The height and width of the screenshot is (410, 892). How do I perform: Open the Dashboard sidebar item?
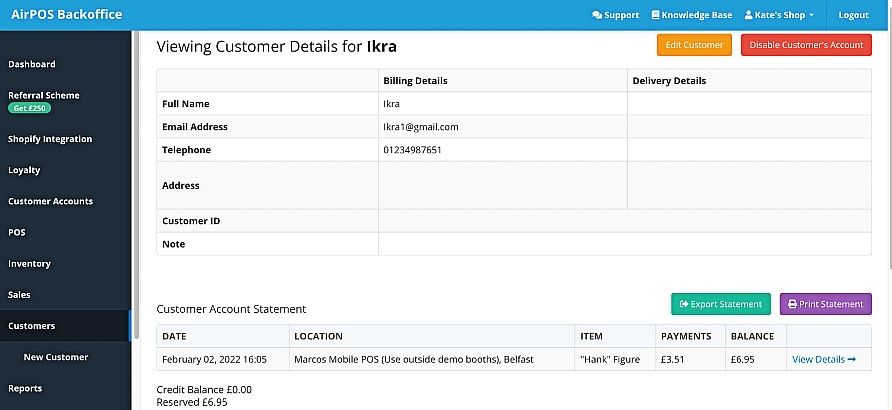[32, 64]
